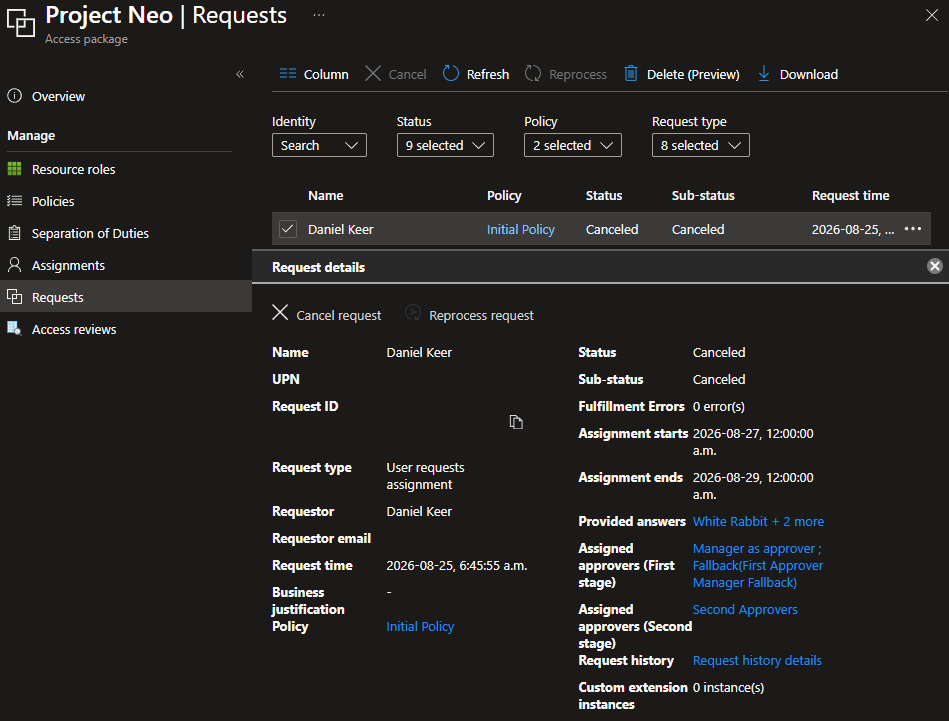
Task: Click the Reprocess icon in toolbar
Action: (533, 74)
